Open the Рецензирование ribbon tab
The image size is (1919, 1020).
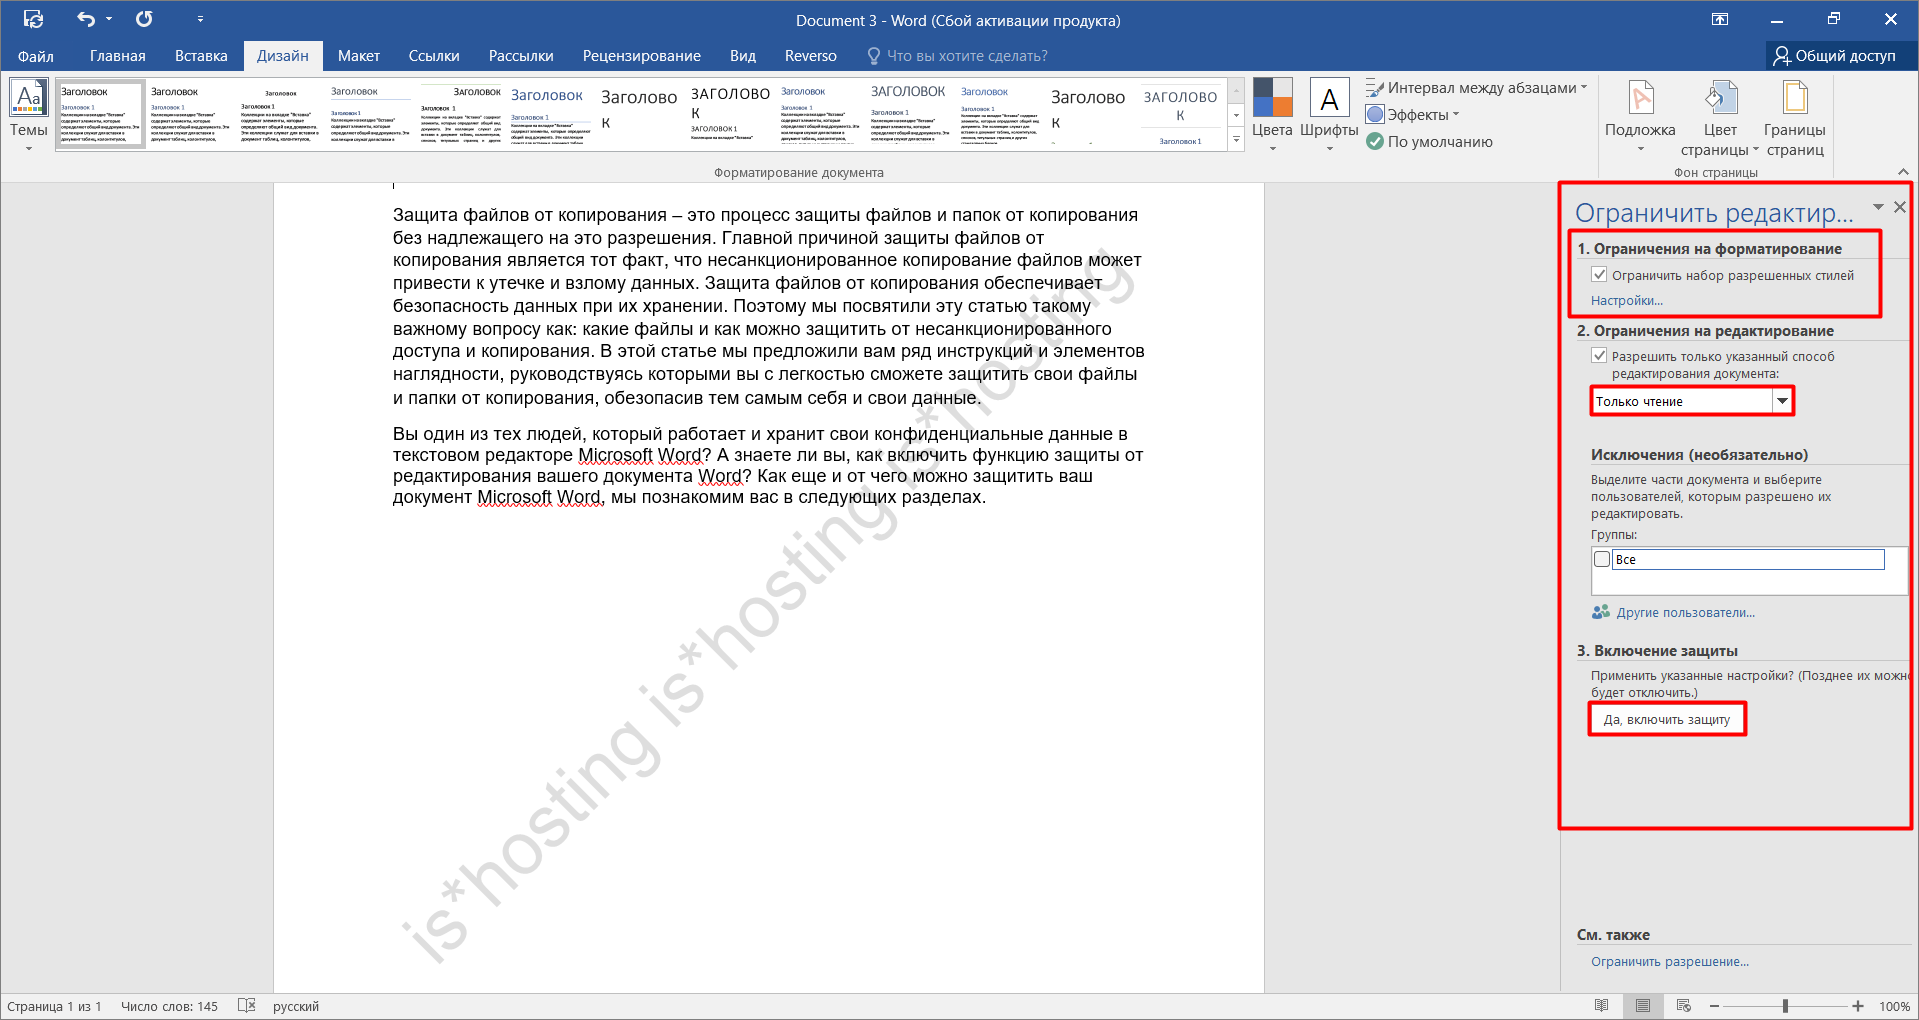641,56
